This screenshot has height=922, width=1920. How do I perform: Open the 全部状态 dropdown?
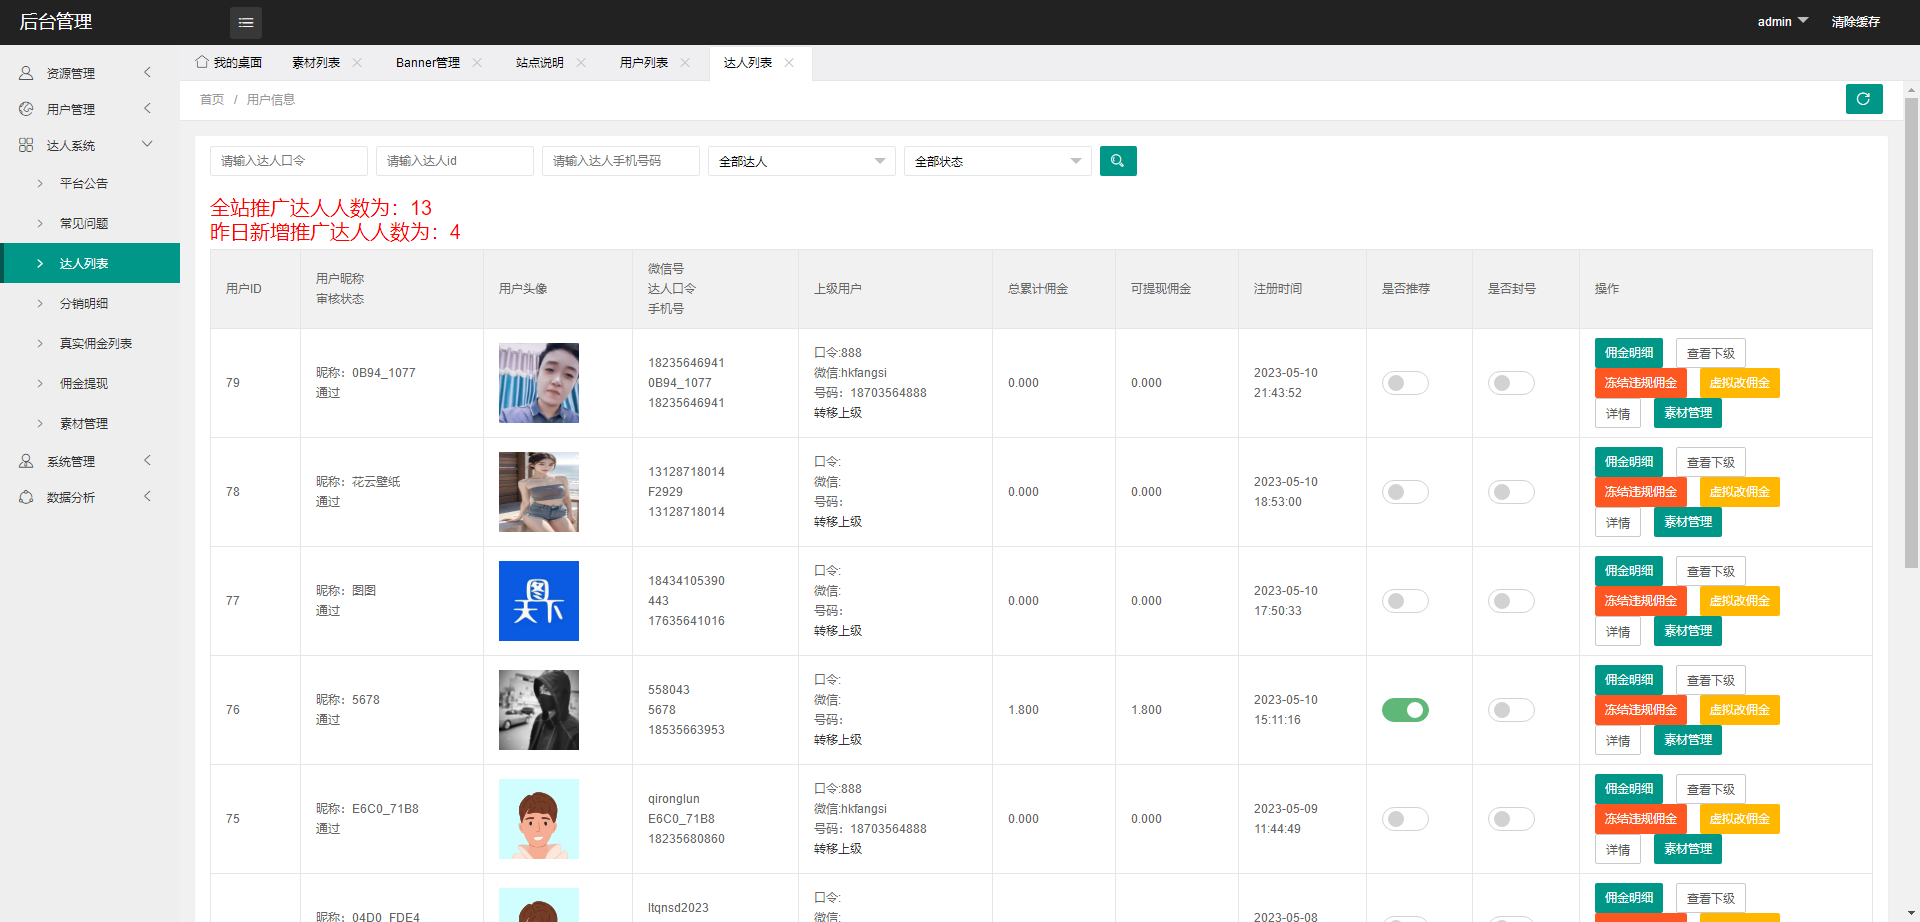(x=998, y=161)
